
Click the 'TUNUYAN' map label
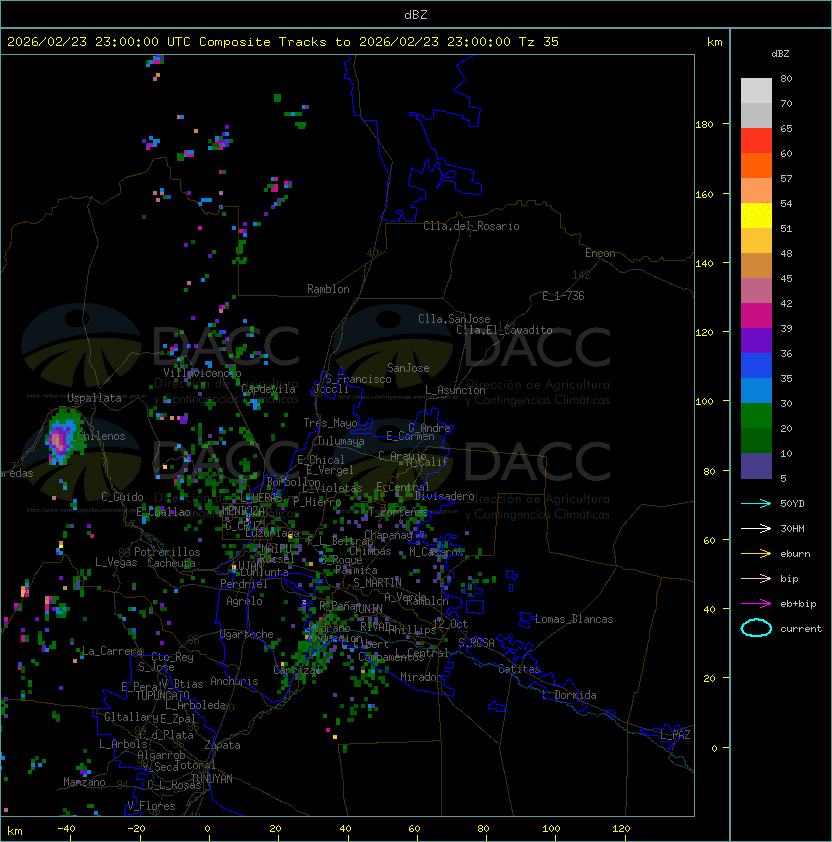point(212,779)
